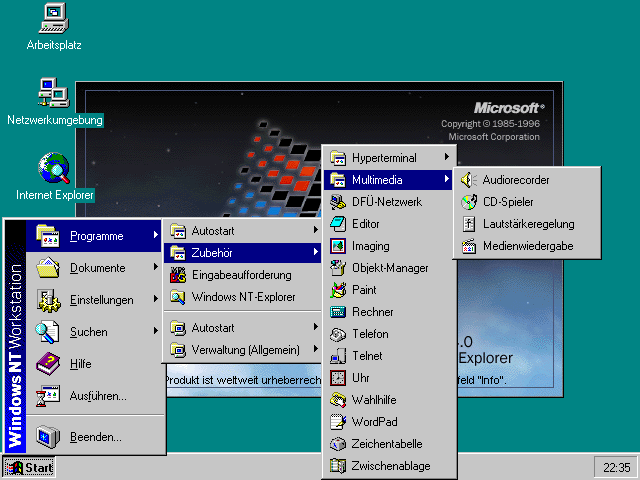Screen dimensions: 640x480
Task: Click the CD-Spieler icon
Action: (x=468, y=202)
